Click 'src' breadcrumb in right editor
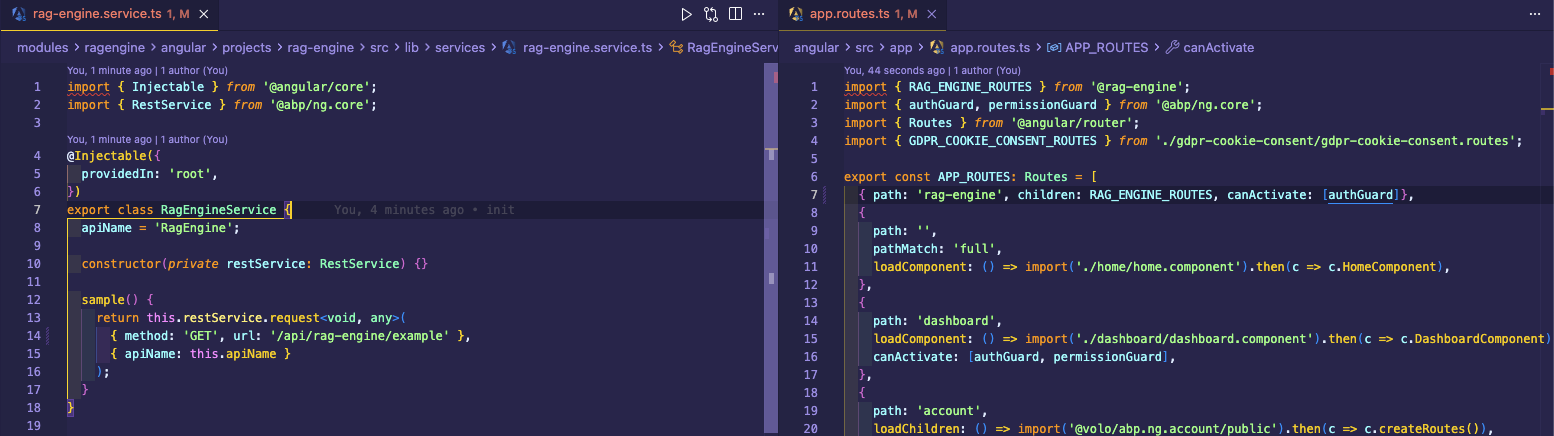The height and width of the screenshot is (436, 1554). point(866,47)
